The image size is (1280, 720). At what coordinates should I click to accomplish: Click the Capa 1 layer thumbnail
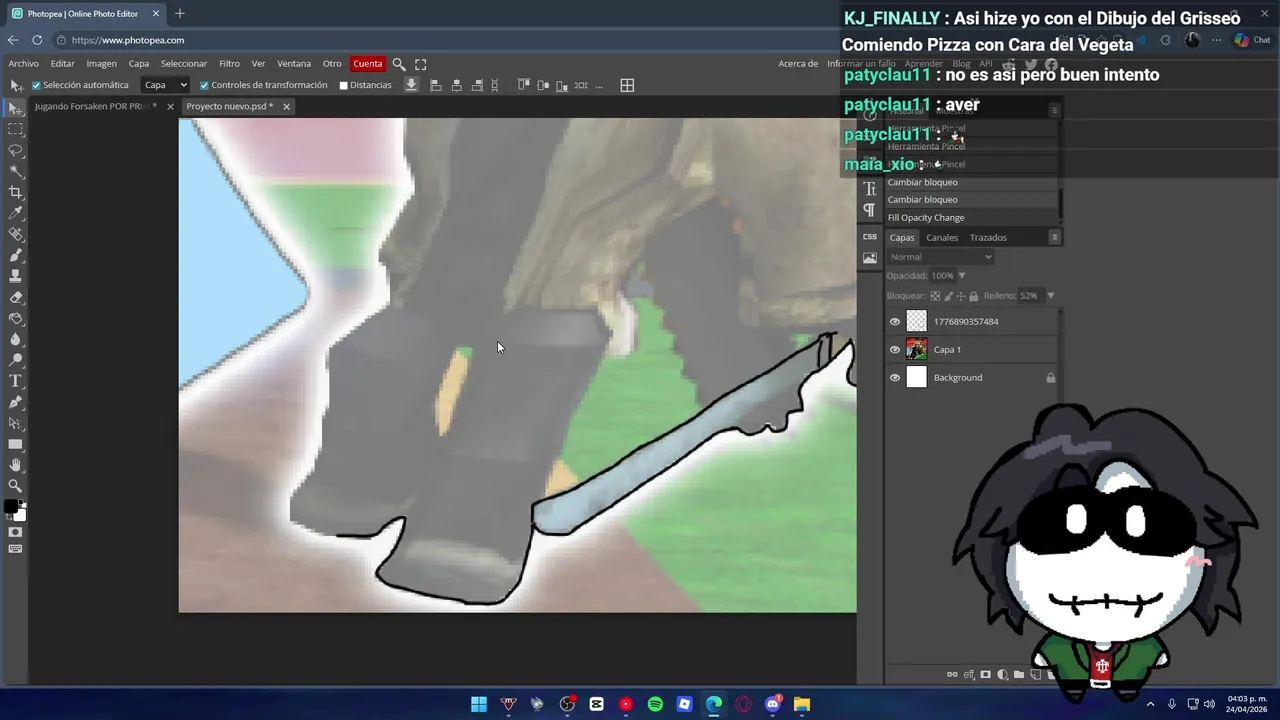(x=917, y=350)
